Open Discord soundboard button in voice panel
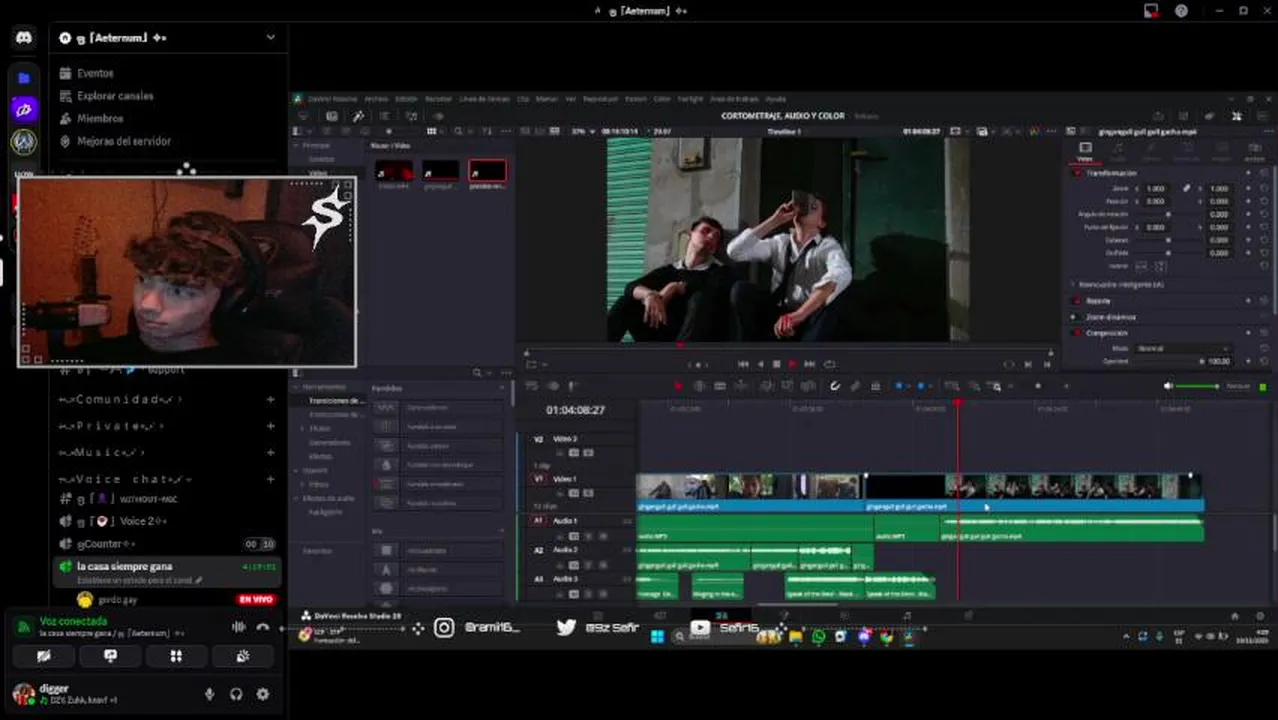The height and width of the screenshot is (720, 1278). 243,656
